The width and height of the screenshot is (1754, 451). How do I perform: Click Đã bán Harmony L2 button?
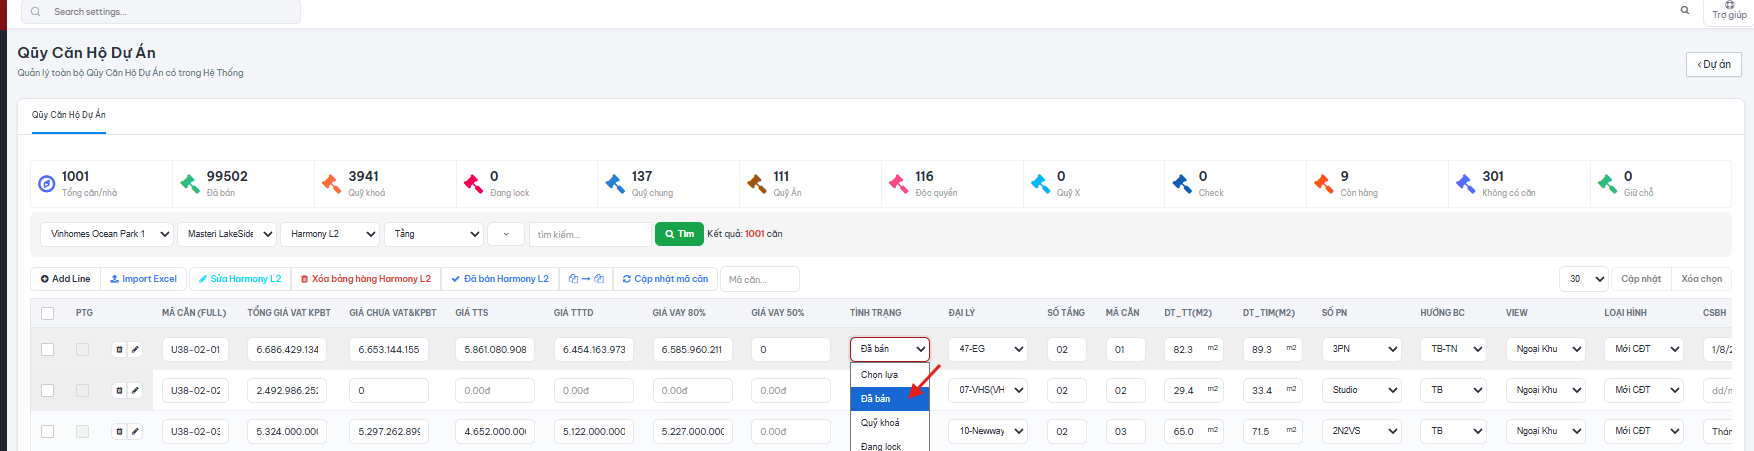[500, 279]
